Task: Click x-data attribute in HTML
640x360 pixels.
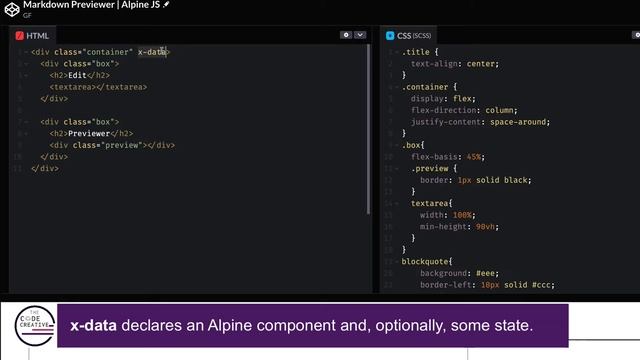Action: pyautogui.click(x=152, y=52)
